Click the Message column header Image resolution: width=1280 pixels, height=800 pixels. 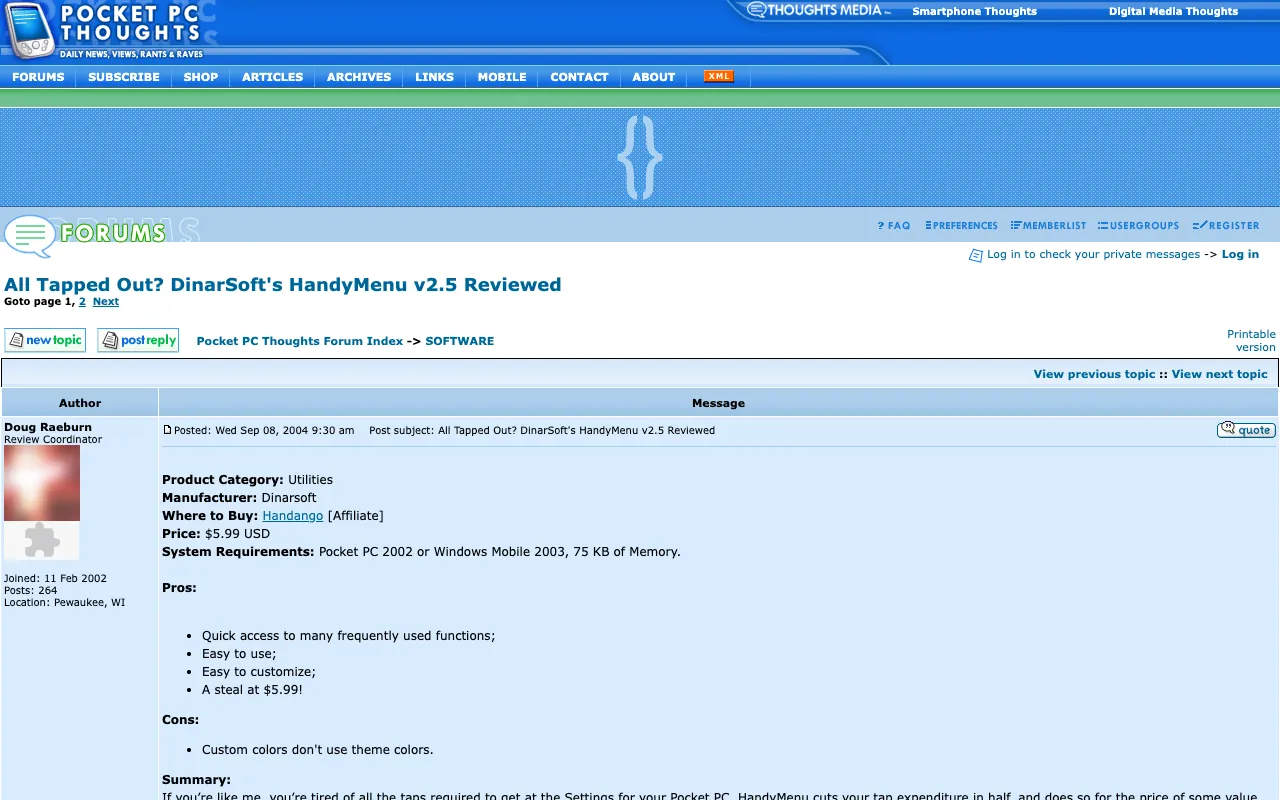718,403
